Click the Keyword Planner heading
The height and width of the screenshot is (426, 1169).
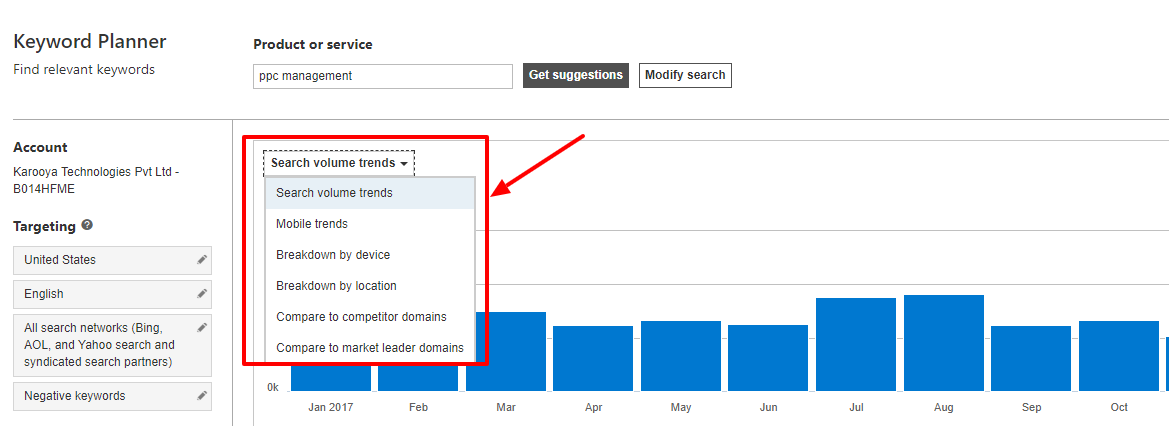(x=90, y=42)
